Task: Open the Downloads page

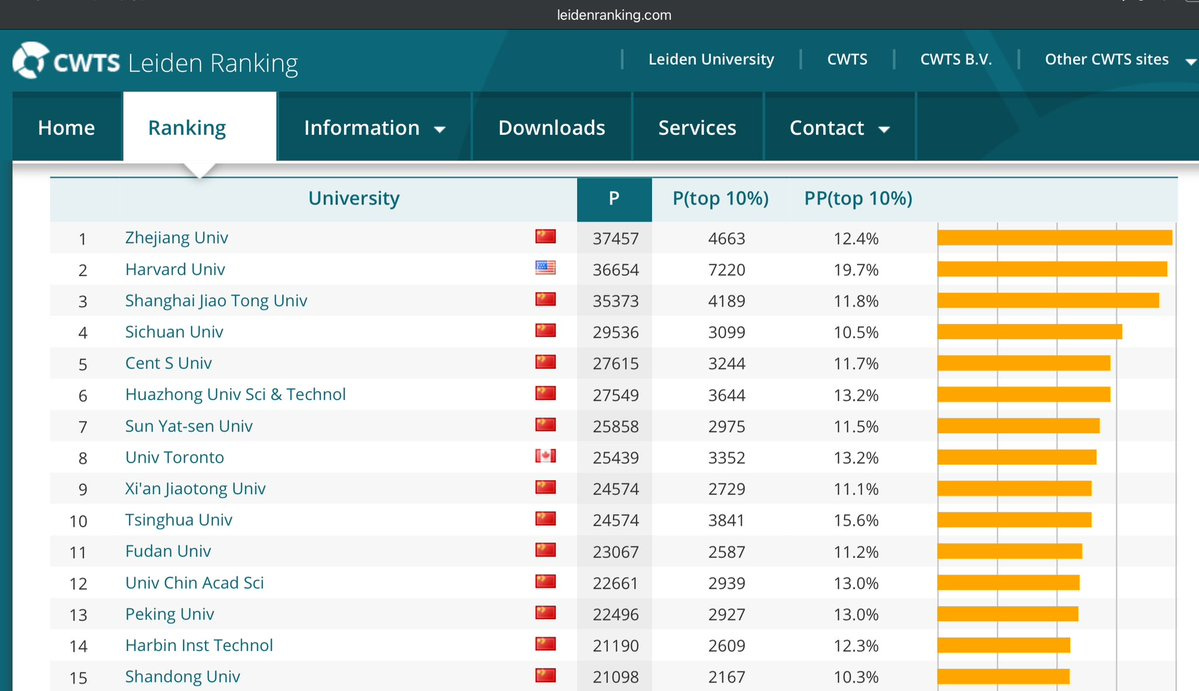Action: point(551,128)
